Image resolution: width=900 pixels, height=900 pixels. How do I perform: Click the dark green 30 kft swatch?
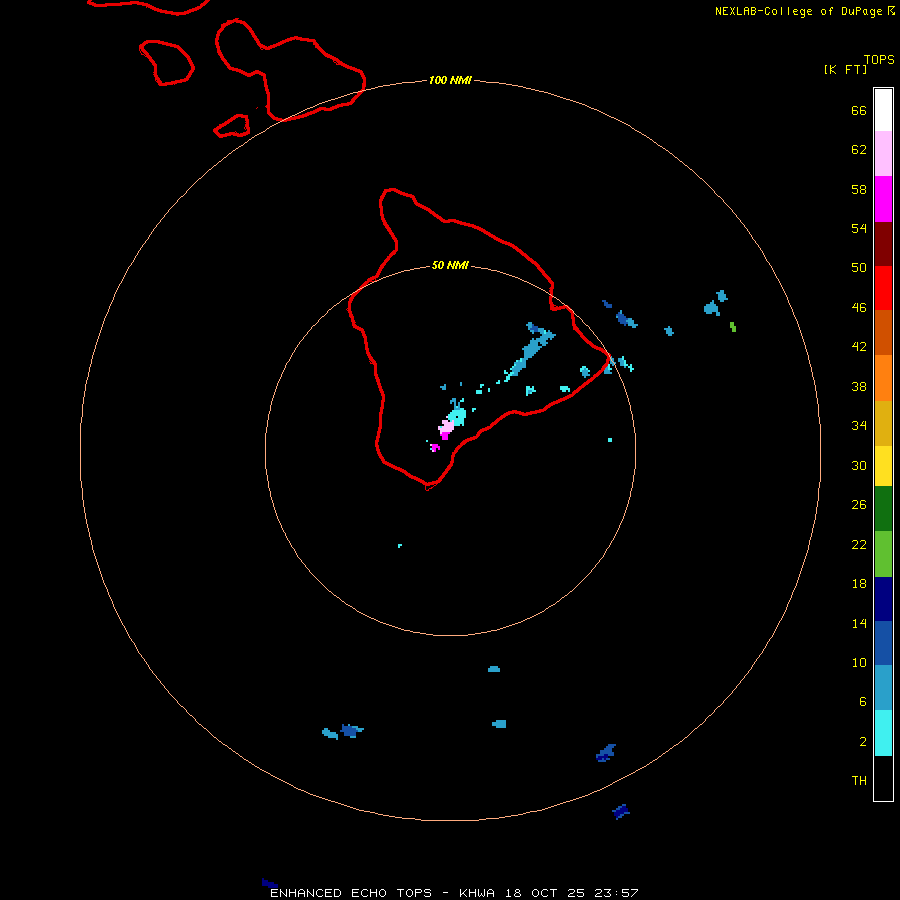883,508
